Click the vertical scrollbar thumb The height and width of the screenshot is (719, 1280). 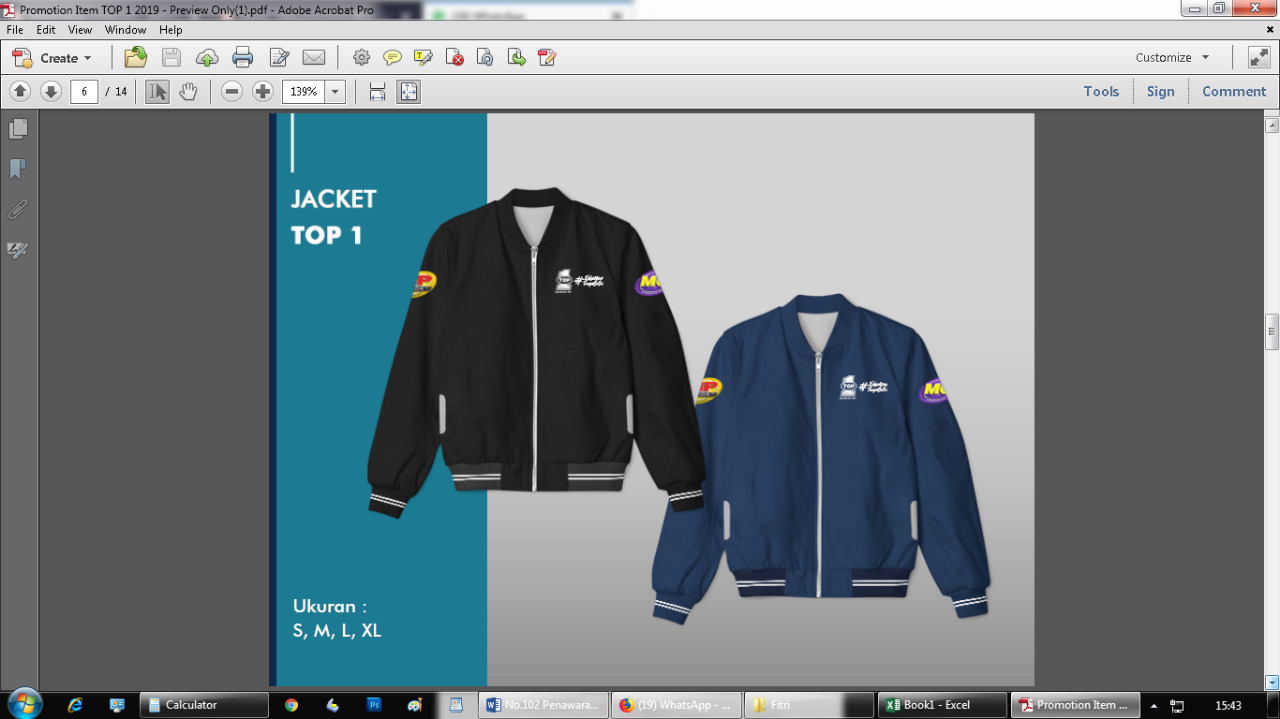[1272, 332]
